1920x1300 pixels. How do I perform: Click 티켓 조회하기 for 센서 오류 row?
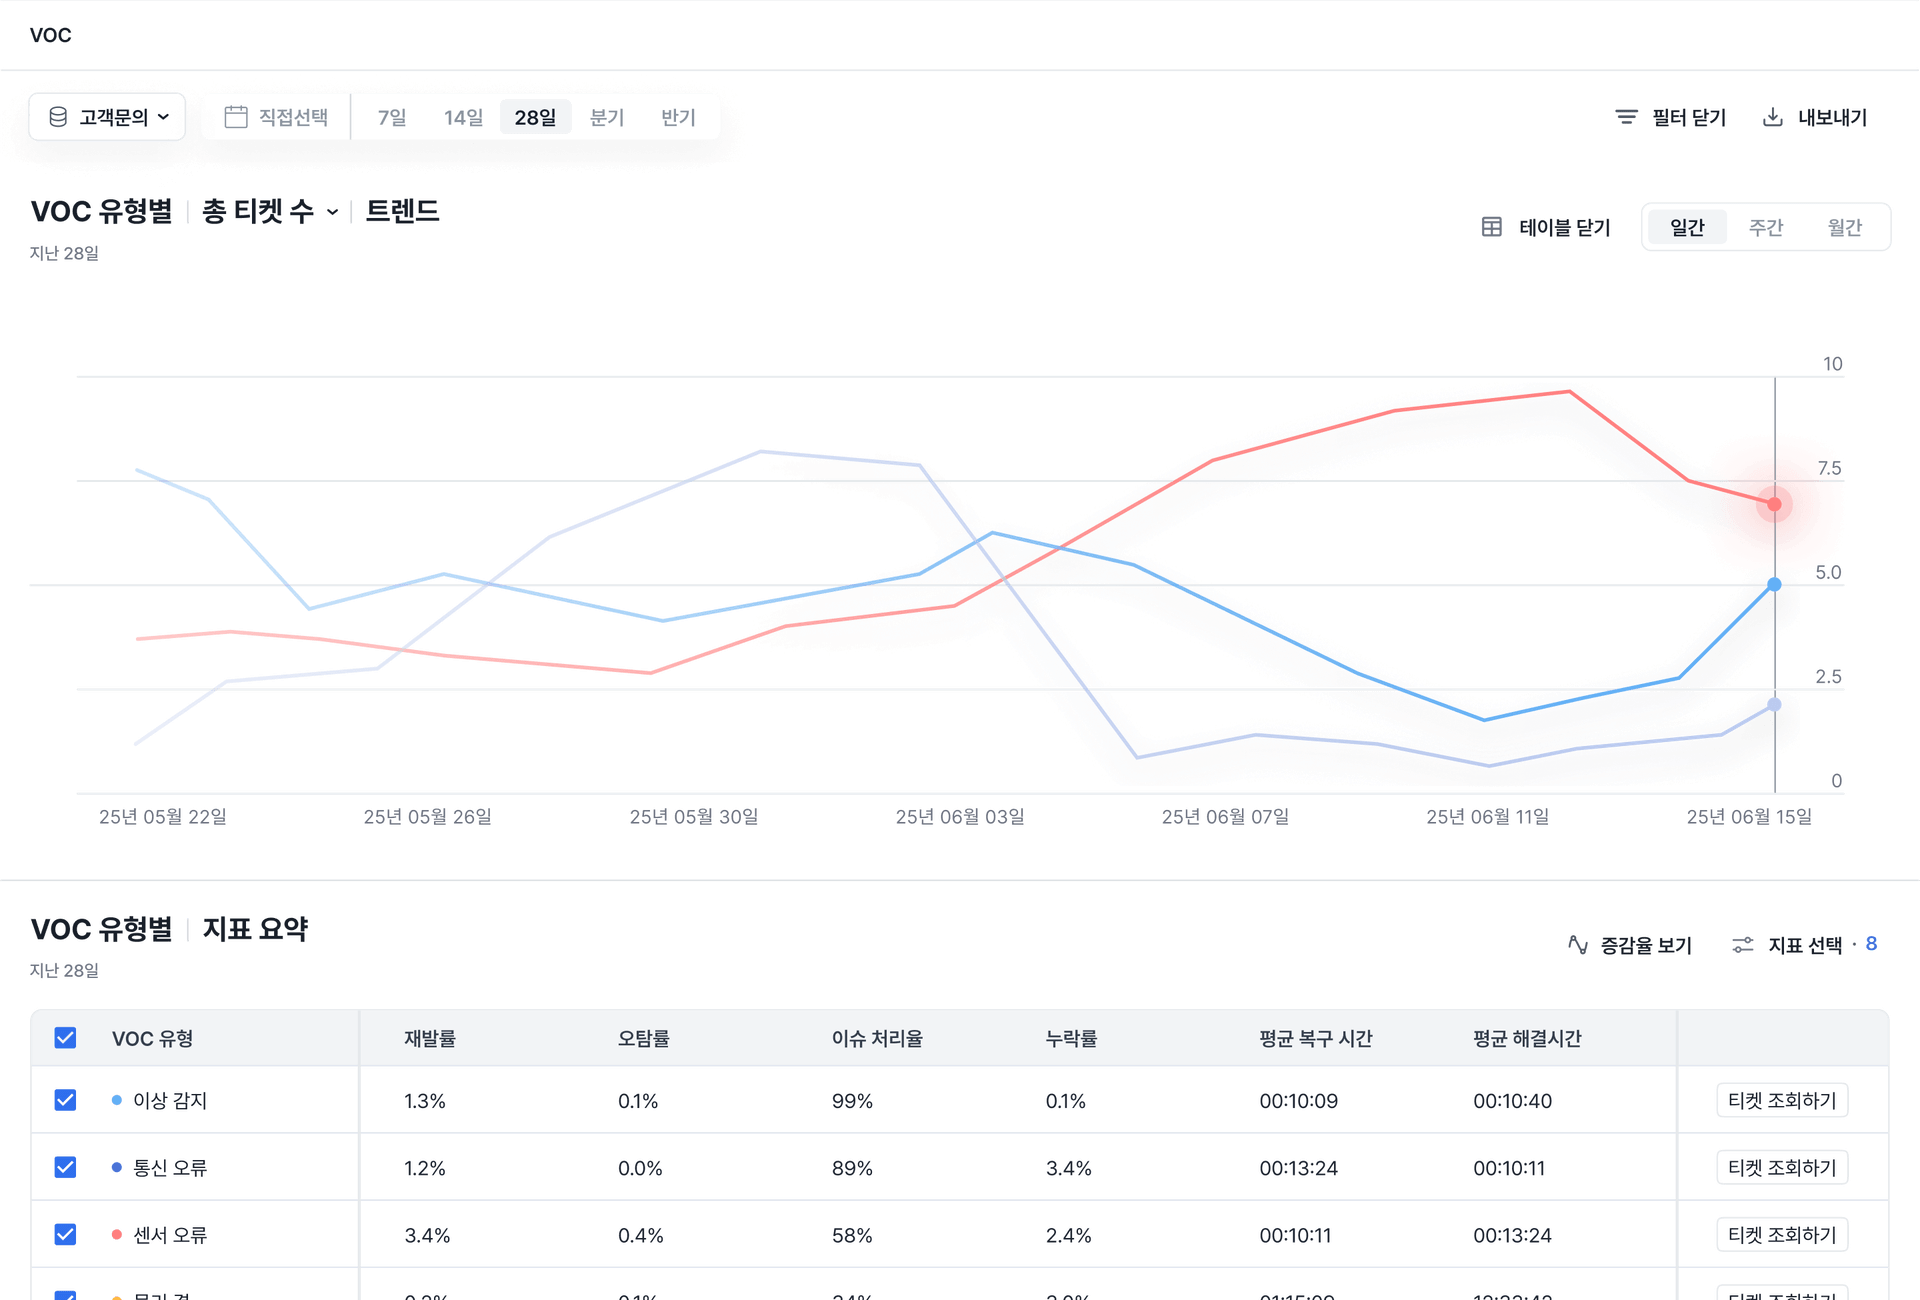point(1781,1235)
